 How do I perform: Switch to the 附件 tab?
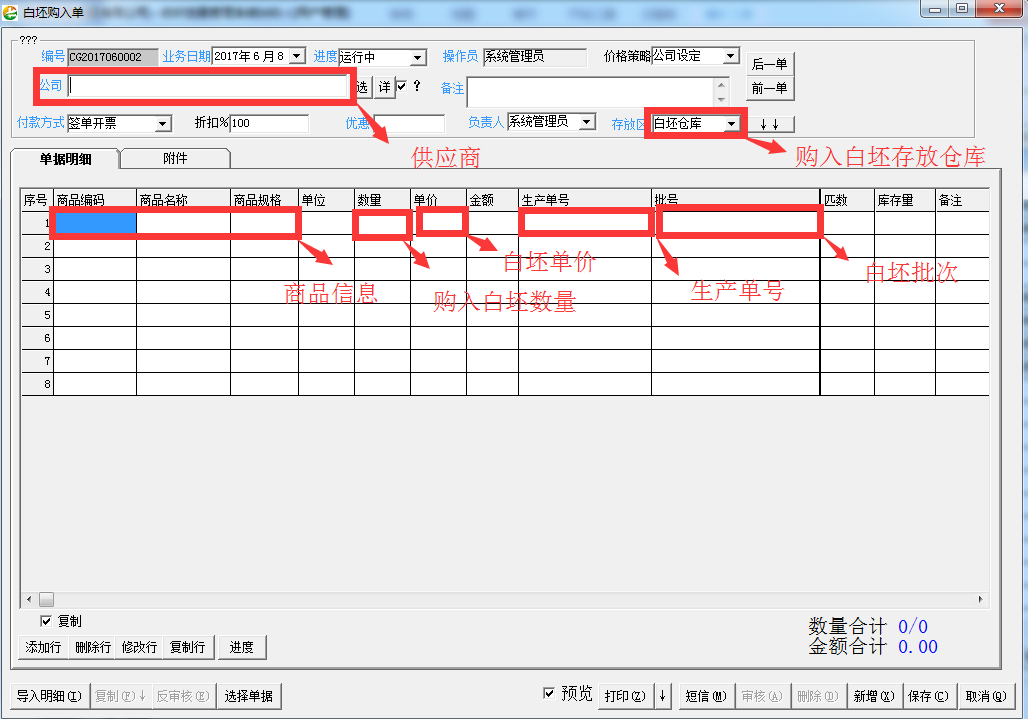(175, 158)
